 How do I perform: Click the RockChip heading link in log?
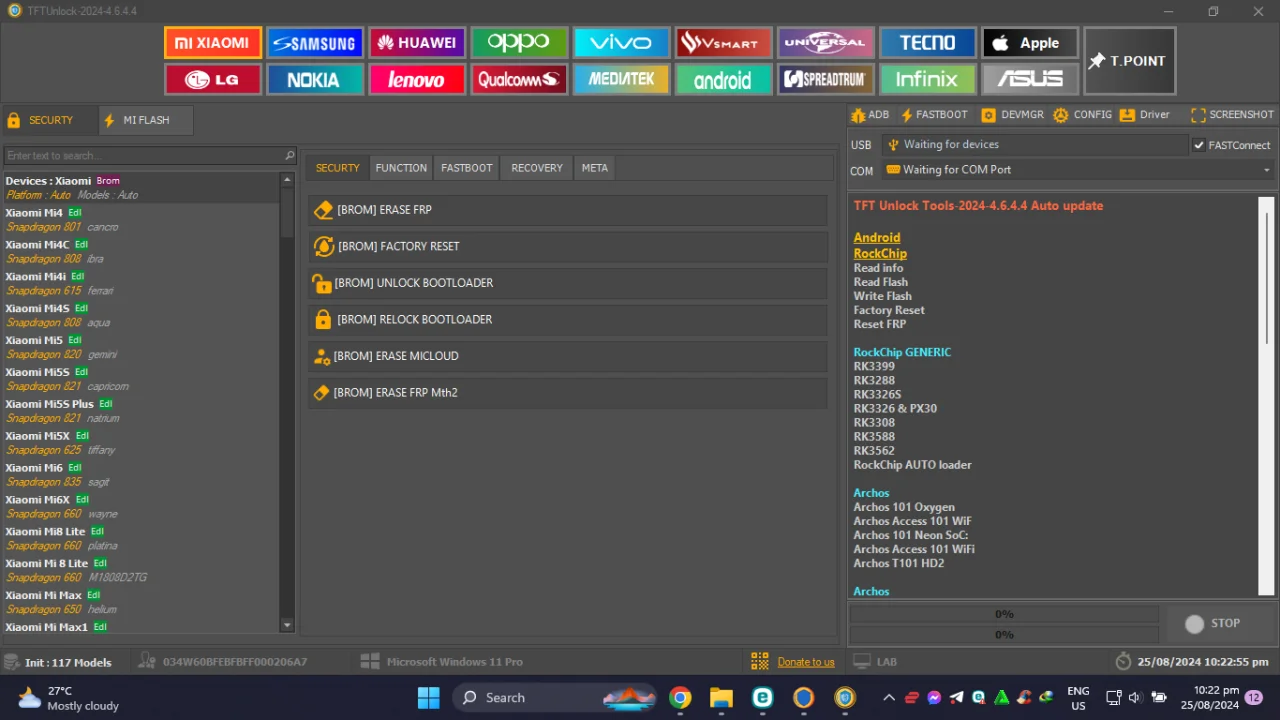coord(880,254)
